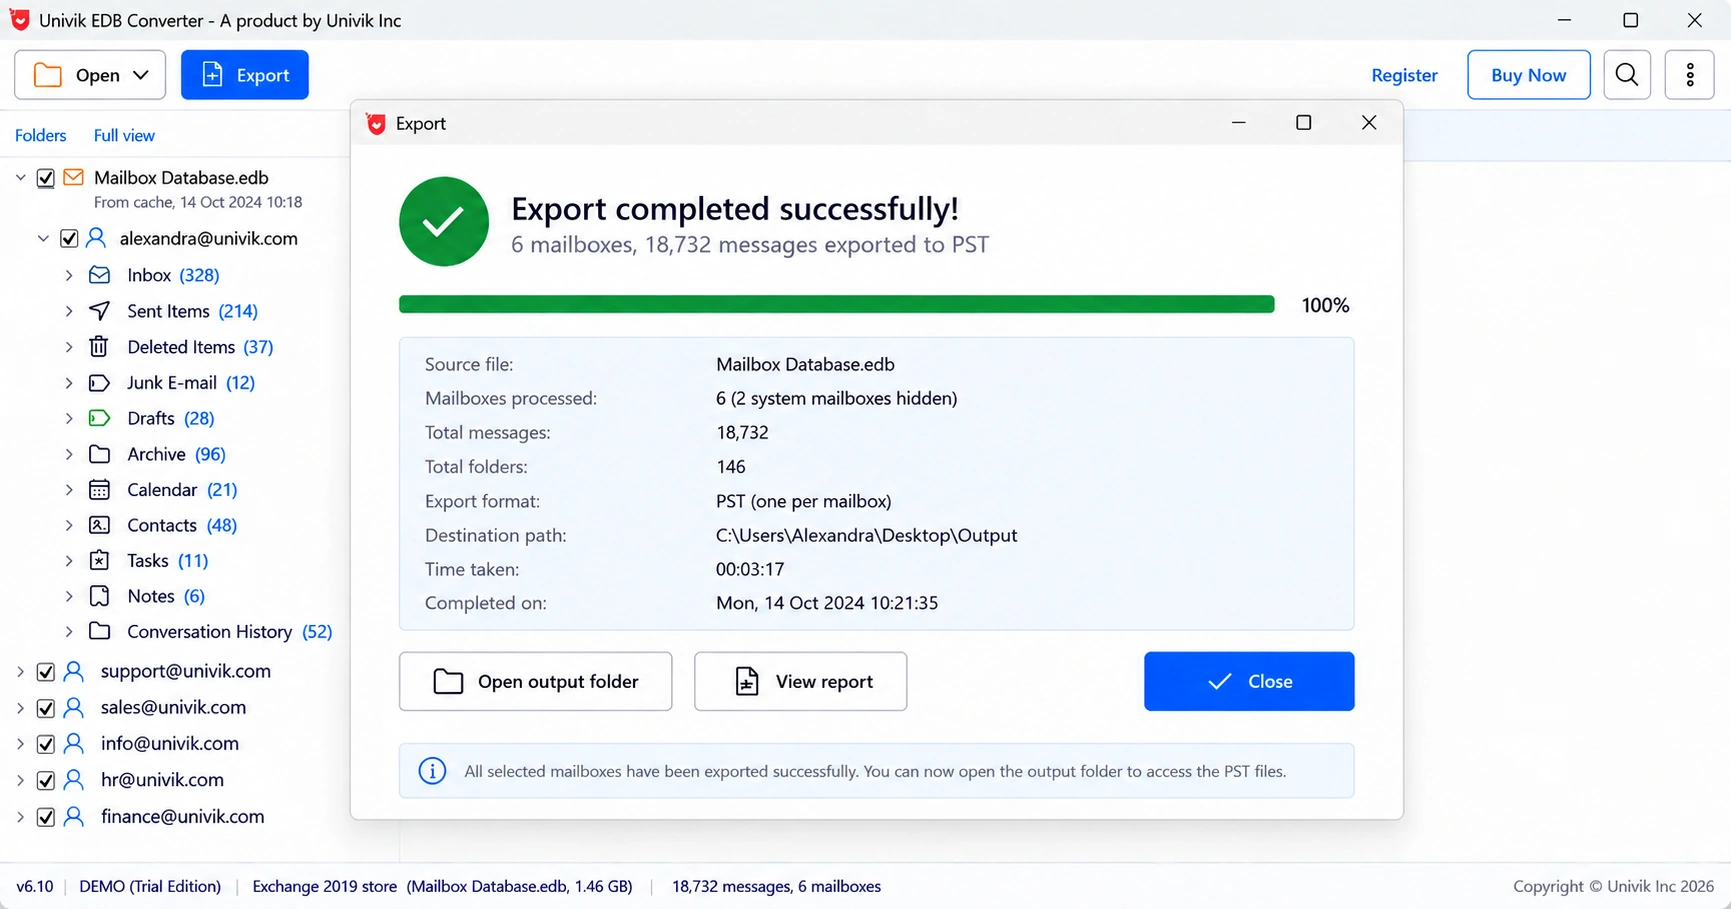Select the Inbox envelope icon
The image size is (1731, 909).
(99, 275)
